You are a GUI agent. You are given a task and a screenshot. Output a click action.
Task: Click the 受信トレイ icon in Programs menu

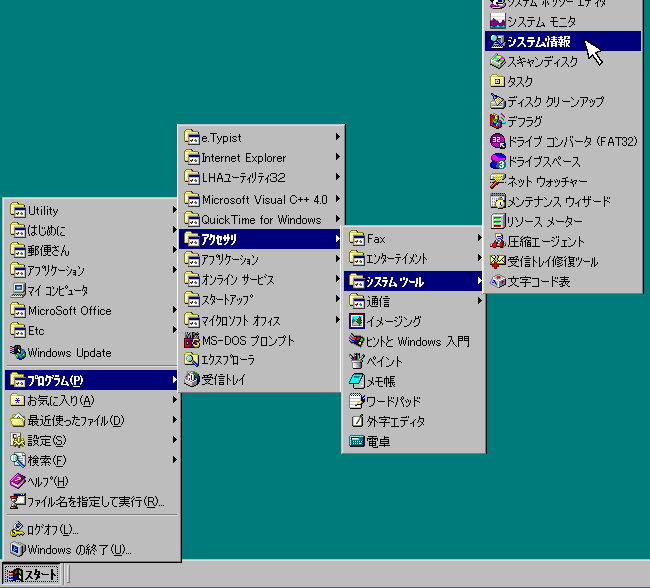click(x=192, y=379)
